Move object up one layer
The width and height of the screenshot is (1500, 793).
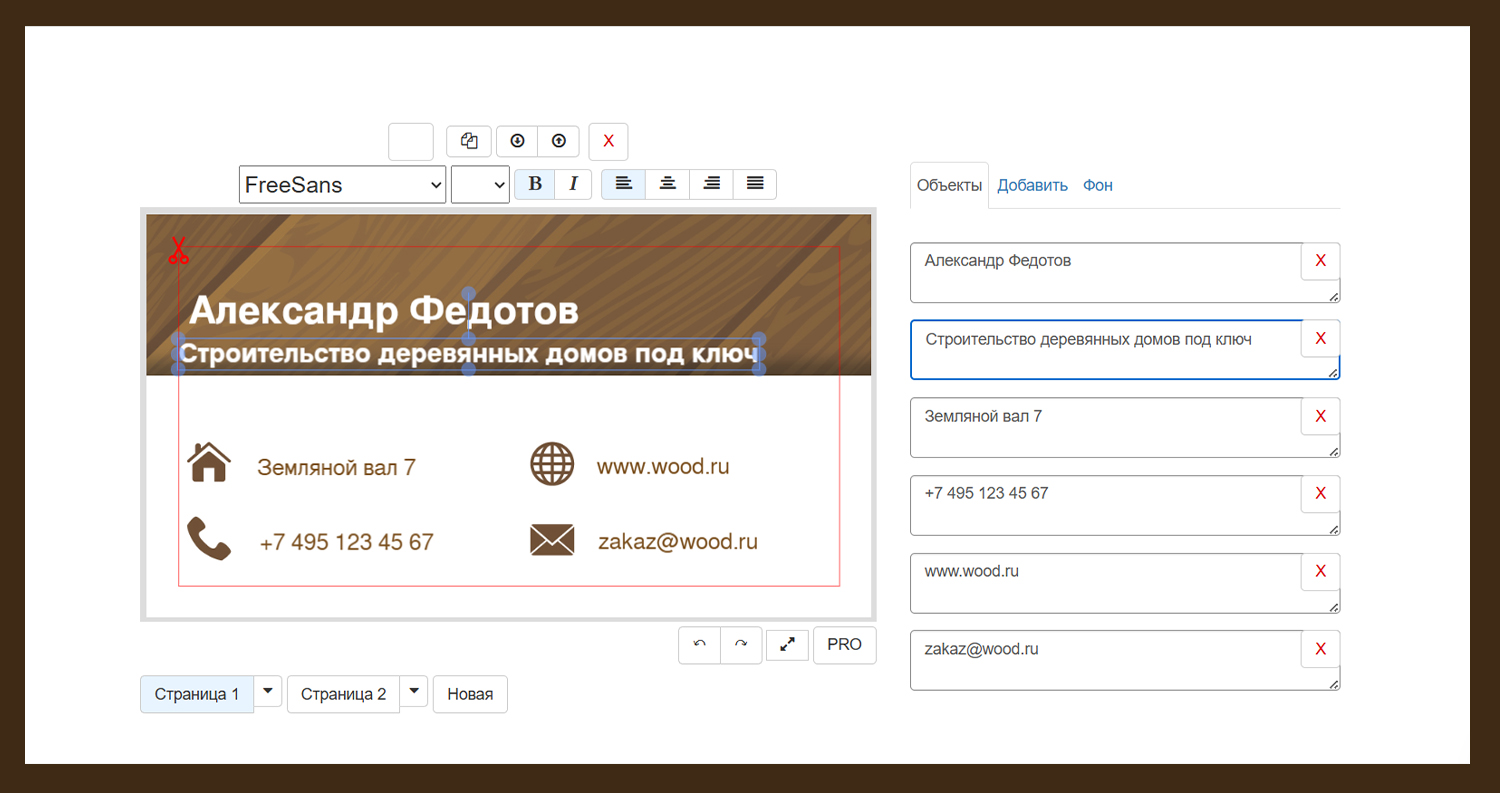pyautogui.click(x=559, y=141)
